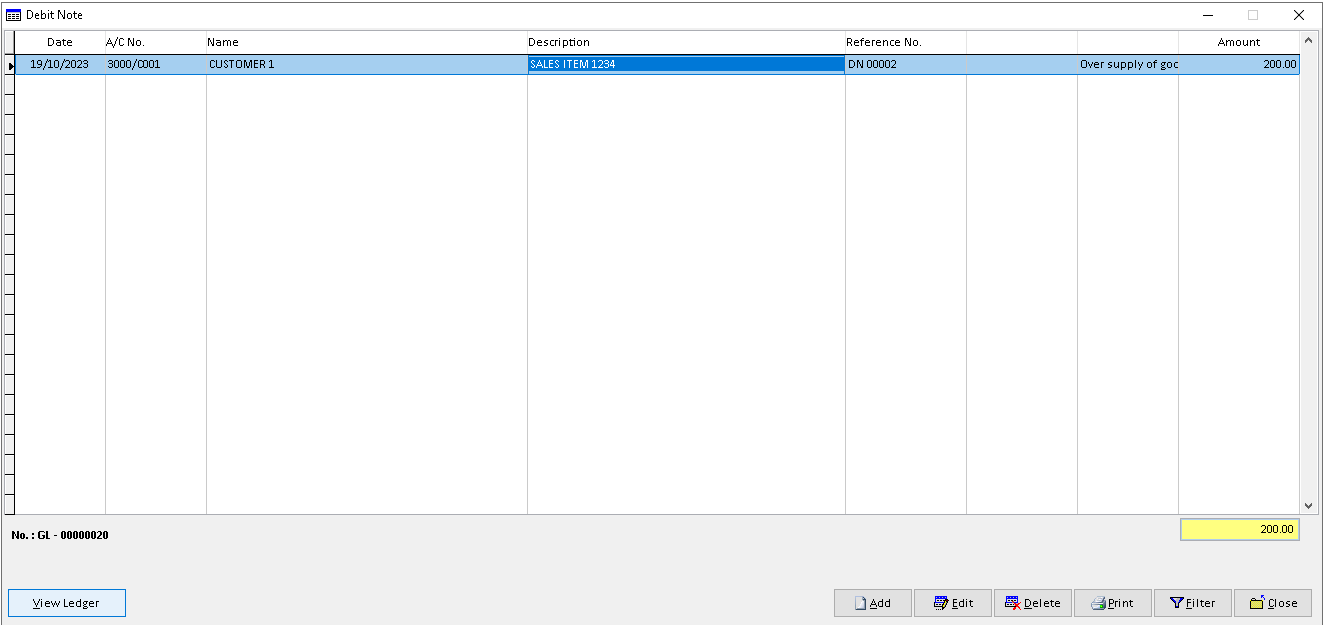
Task: Open the View Ledger button
Action: [66, 603]
